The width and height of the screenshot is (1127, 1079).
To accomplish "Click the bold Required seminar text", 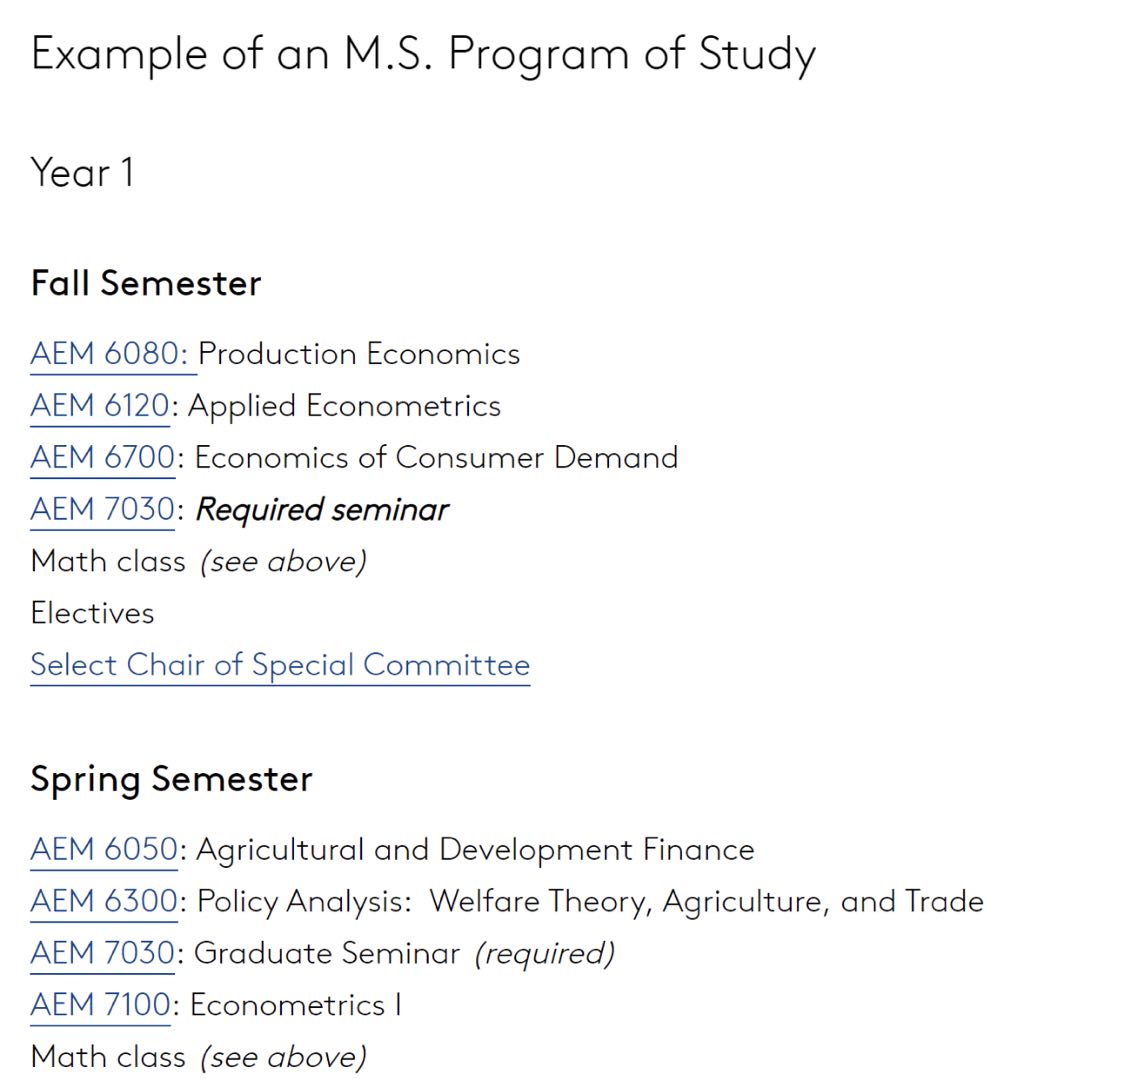I will [x=322, y=510].
